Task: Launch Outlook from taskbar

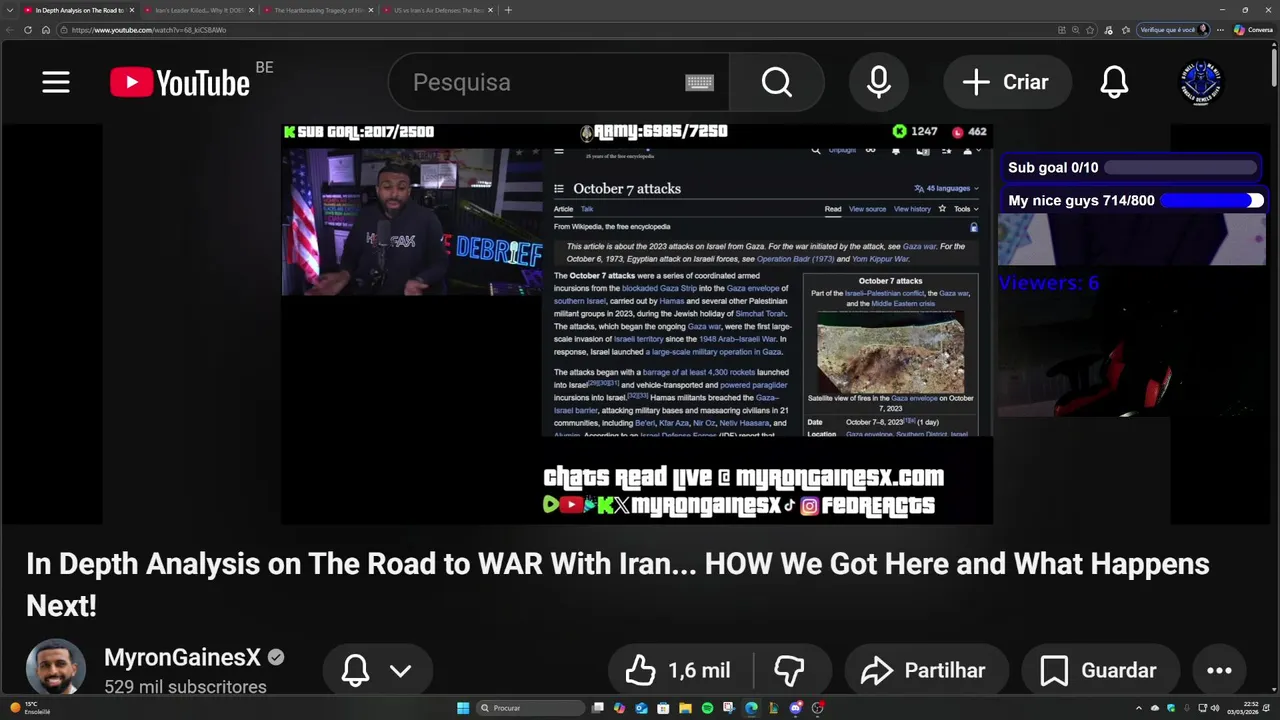Action: coord(641,708)
